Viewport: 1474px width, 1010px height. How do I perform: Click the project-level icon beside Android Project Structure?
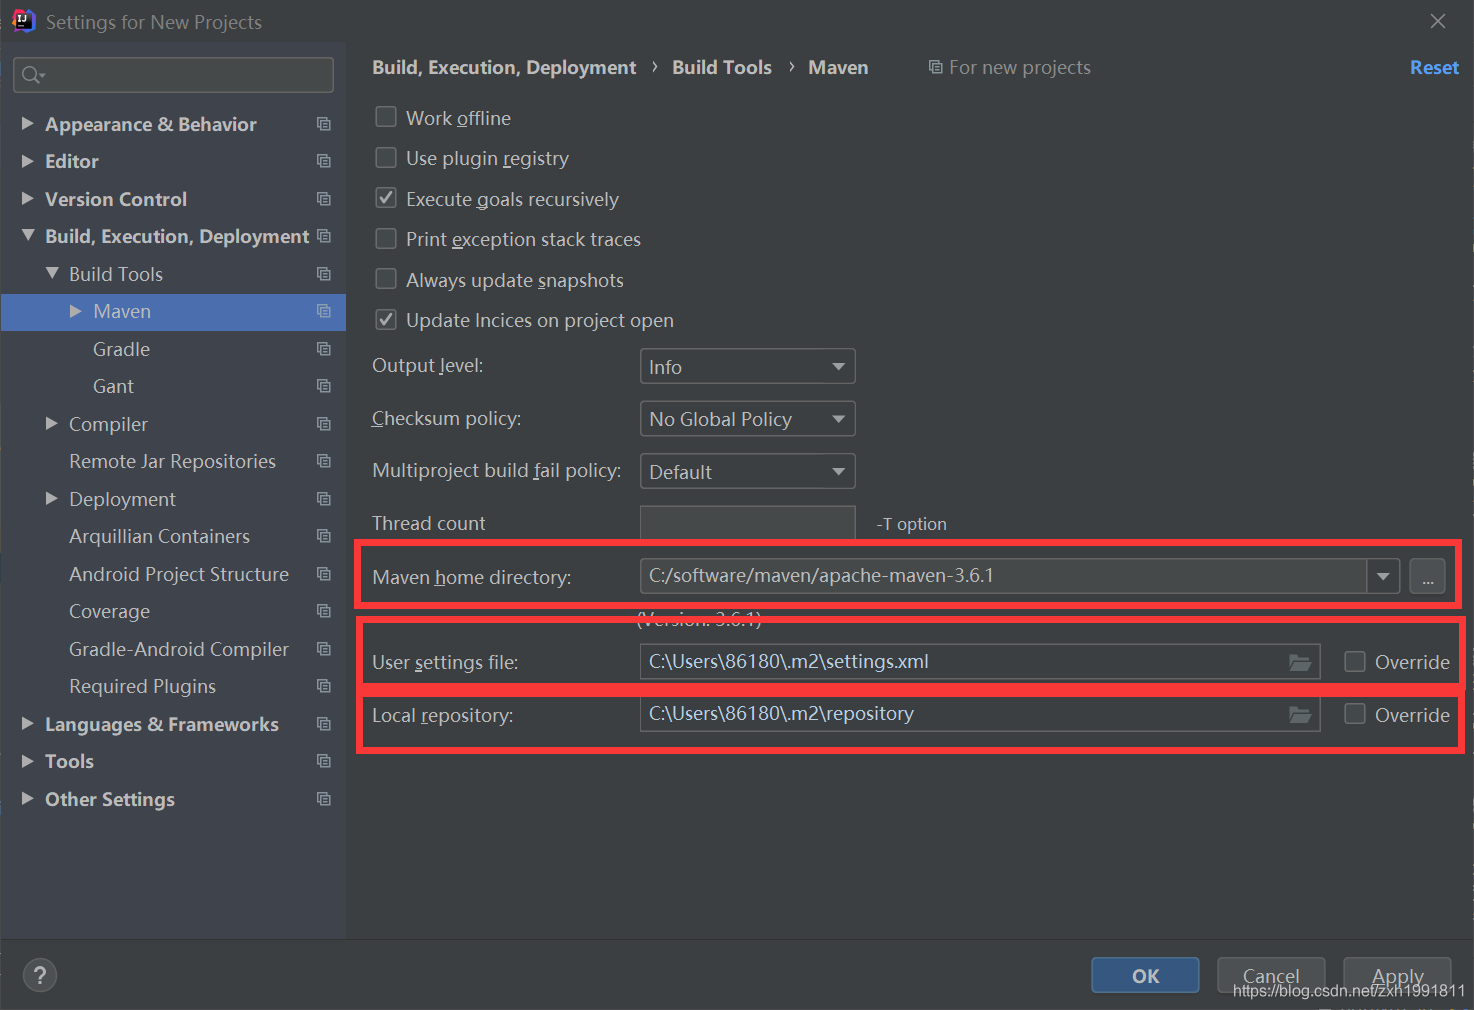323,574
